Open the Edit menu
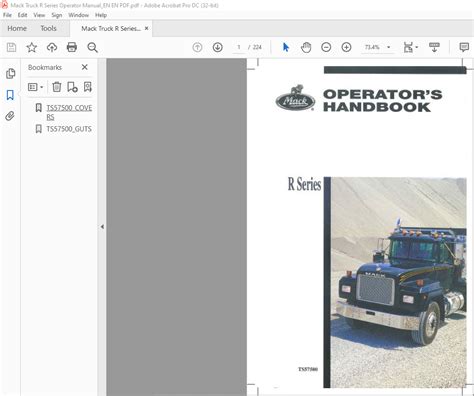474x396 pixels. (22, 15)
